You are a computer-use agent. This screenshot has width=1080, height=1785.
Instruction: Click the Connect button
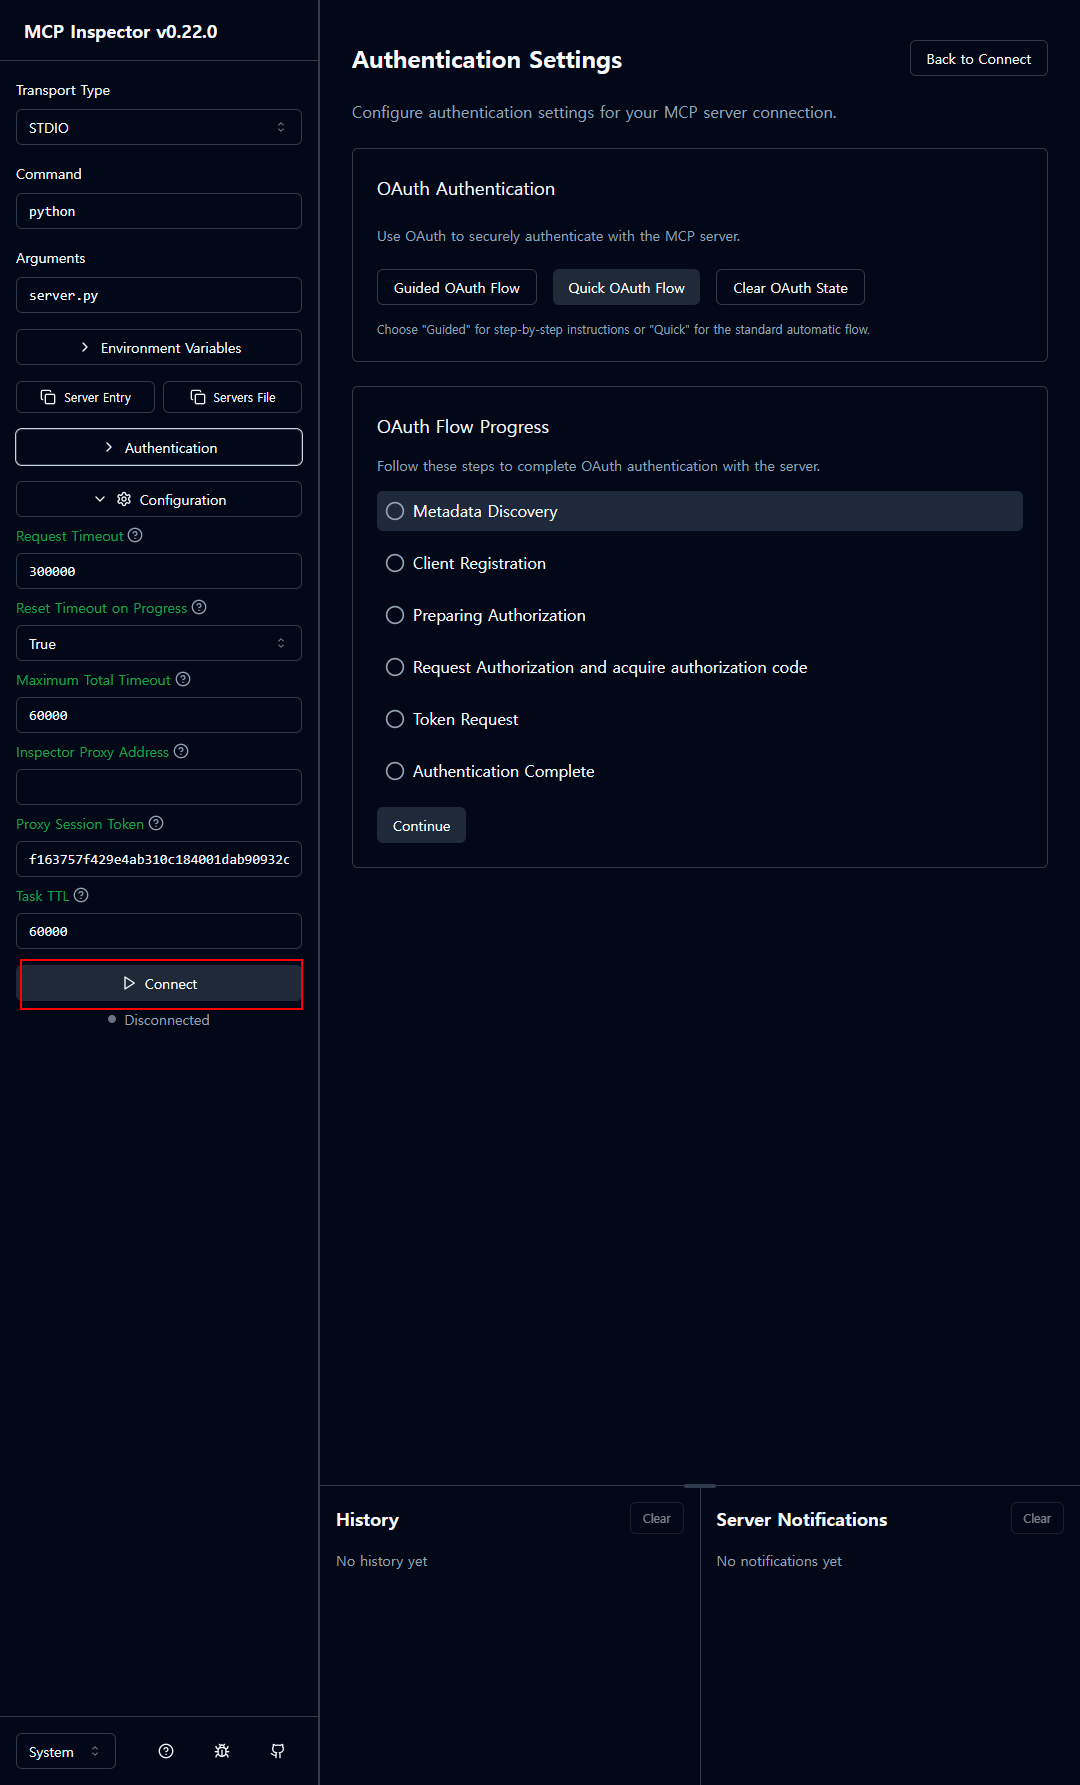point(159,983)
